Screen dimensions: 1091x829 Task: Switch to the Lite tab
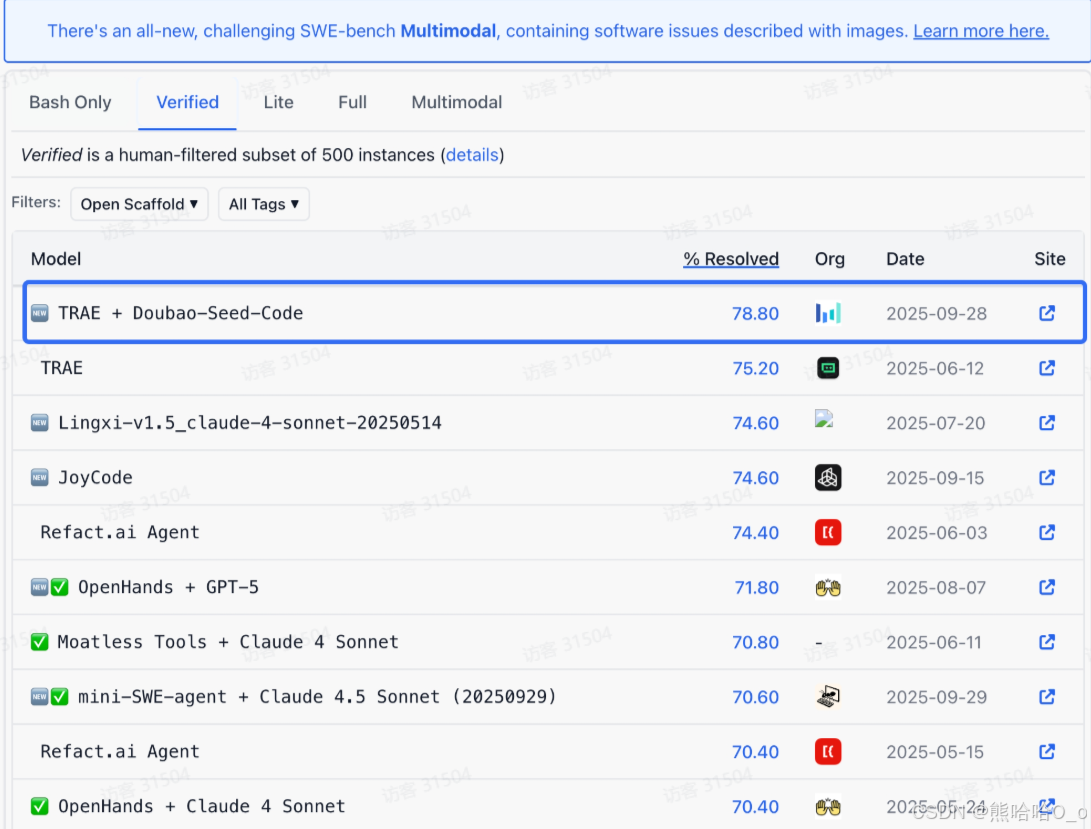[x=278, y=102]
